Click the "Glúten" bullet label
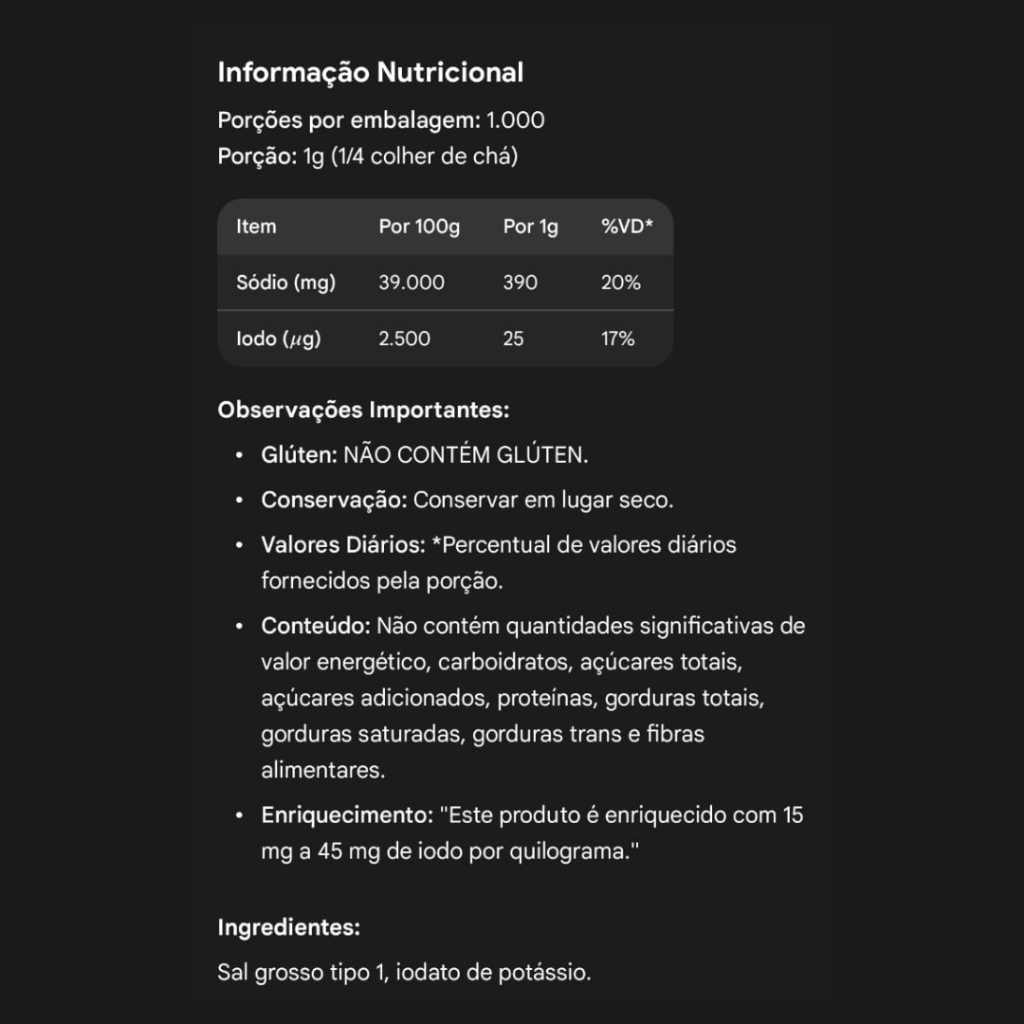 coord(299,455)
